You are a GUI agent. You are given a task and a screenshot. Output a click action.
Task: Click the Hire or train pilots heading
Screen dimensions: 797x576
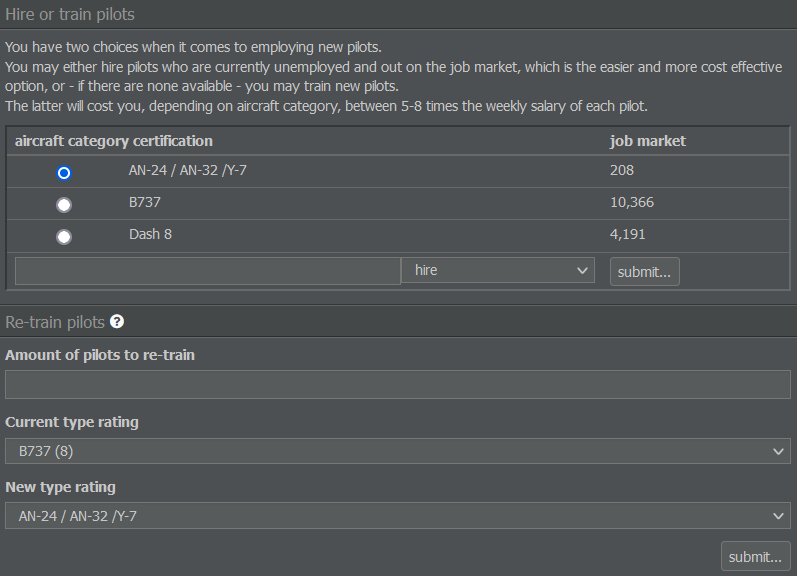coord(70,14)
